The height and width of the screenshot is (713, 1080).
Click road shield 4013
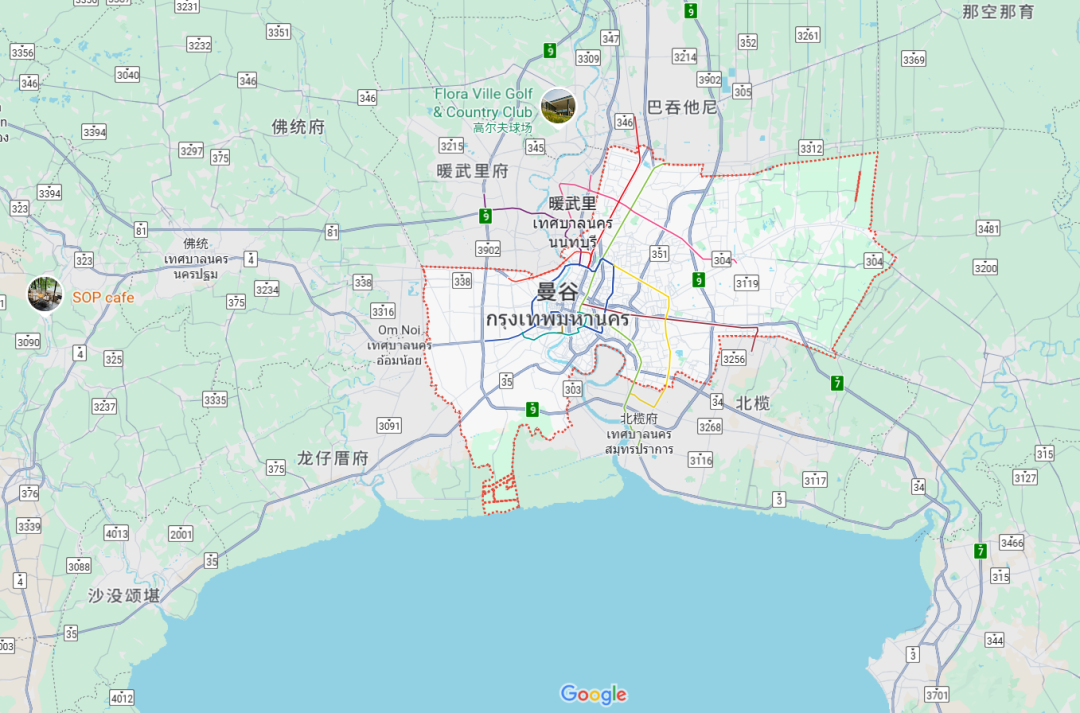point(116,533)
